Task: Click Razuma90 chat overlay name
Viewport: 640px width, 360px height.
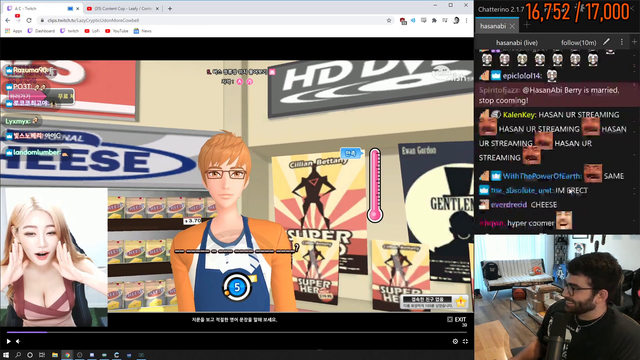Action: point(31,70)
